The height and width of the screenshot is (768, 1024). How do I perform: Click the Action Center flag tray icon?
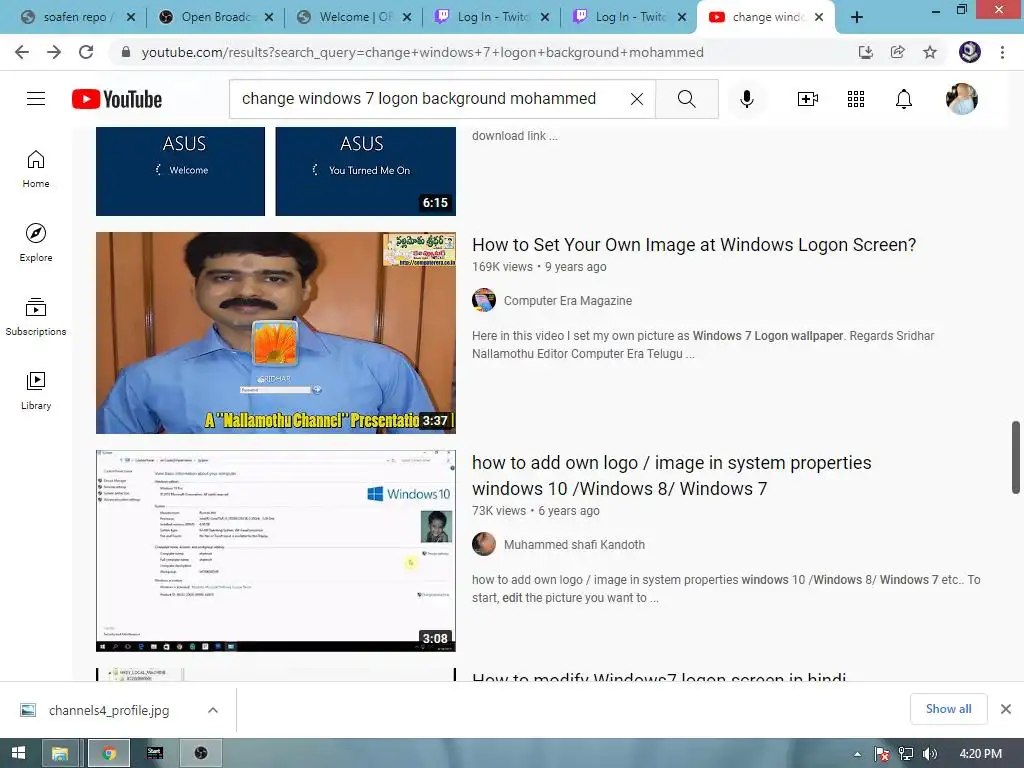pos(882,754)
